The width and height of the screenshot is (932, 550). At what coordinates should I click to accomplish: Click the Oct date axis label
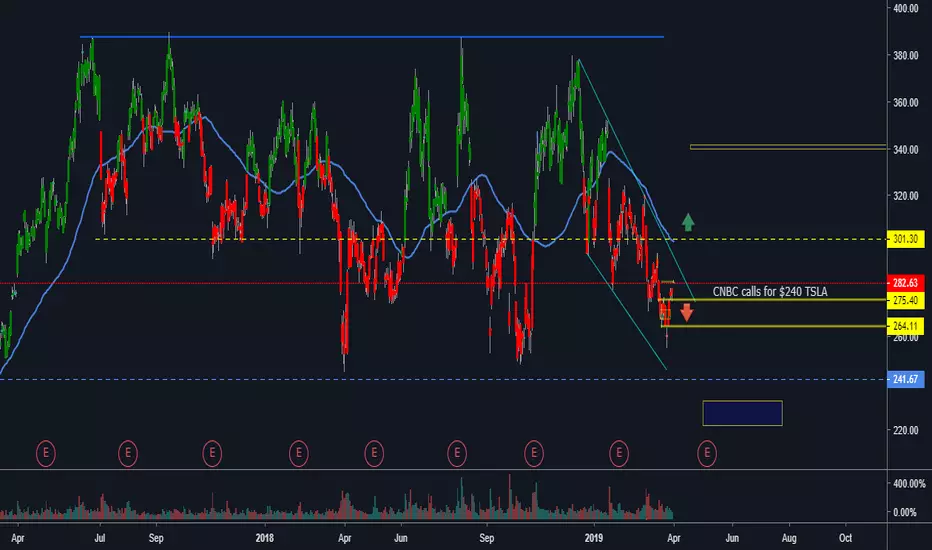[845, 538]
